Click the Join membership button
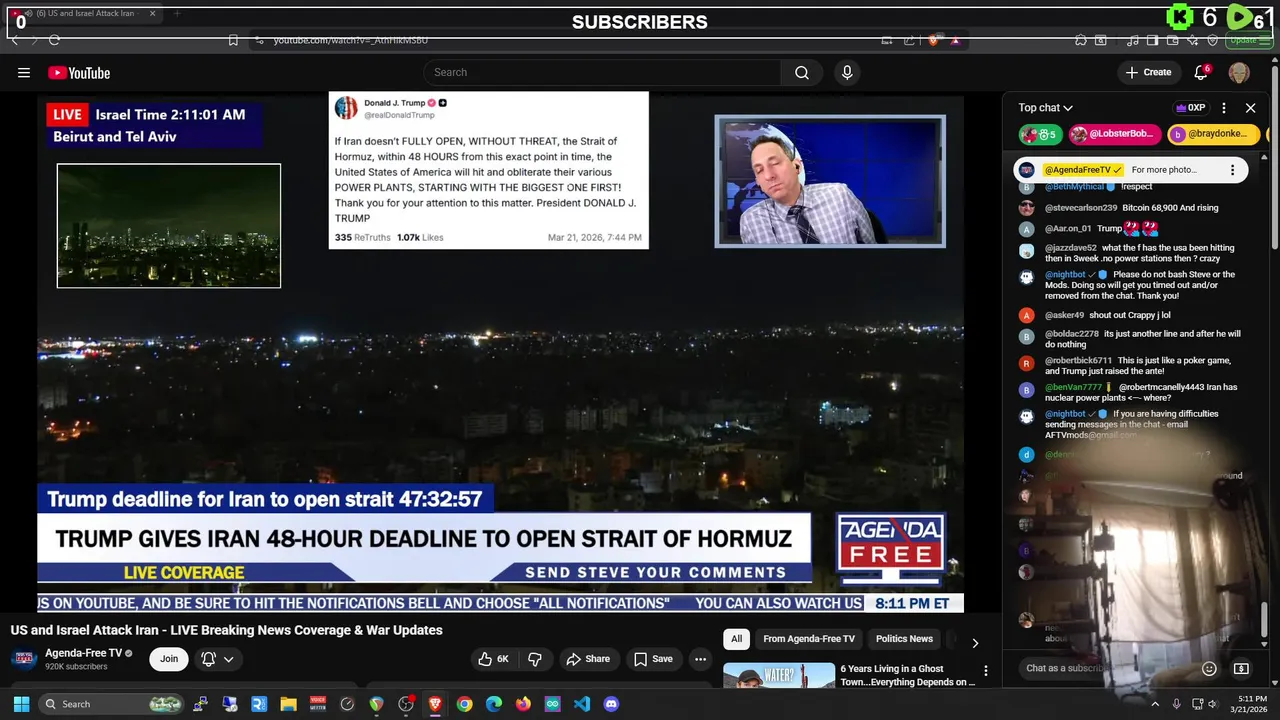This screenshot has width=1280, height=720. point(169,659)
